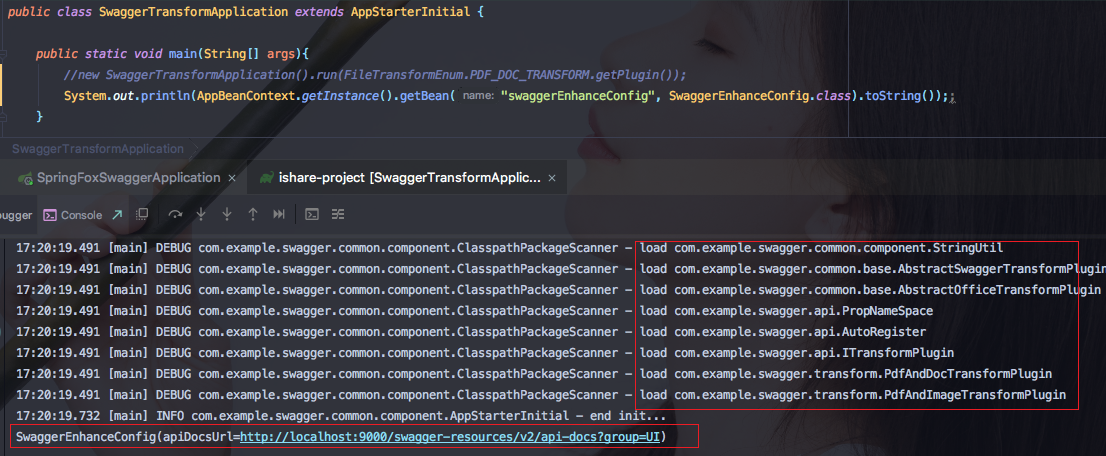Click log line loading ITransformPlugin
The image size is (1106, 456).
coord(485,353)
